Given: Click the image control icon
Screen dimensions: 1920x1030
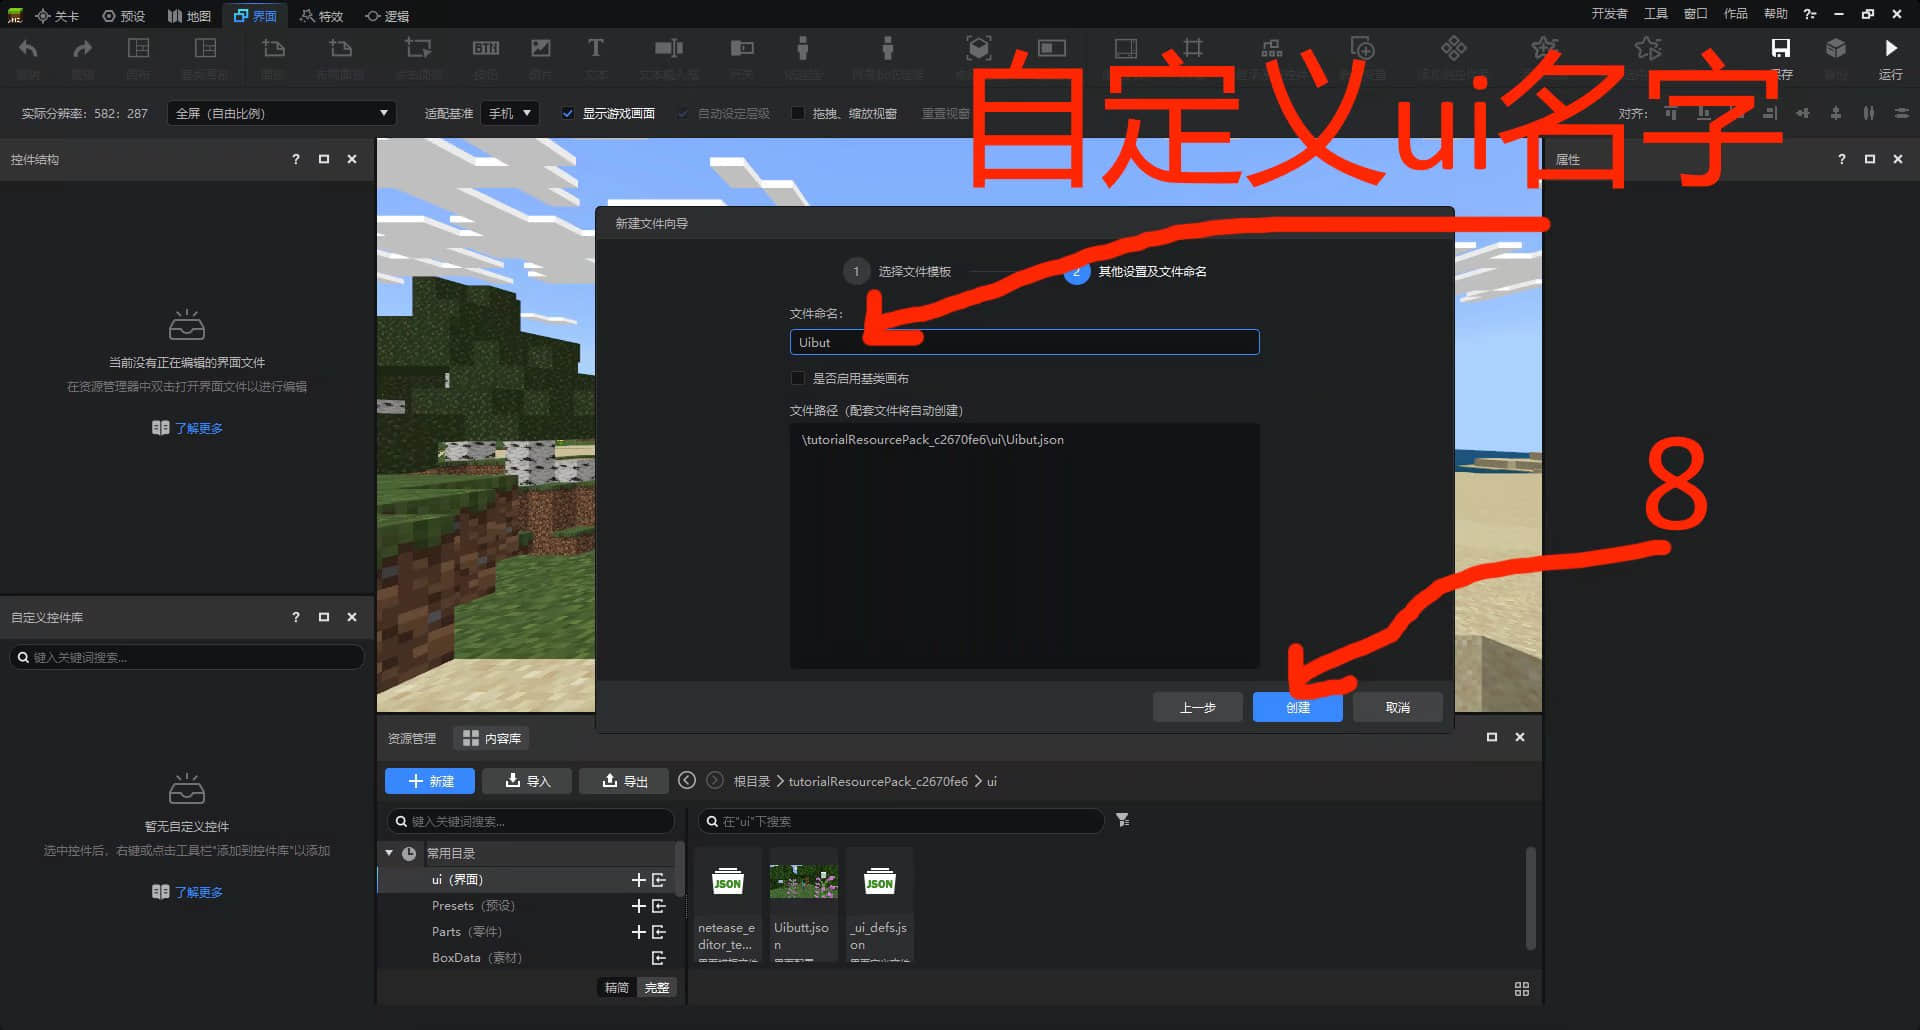Looking at the screenshot, I should tap(541, 49).
